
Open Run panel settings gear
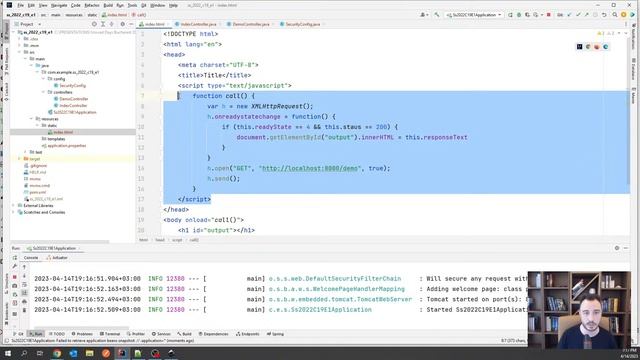[617, 248]
